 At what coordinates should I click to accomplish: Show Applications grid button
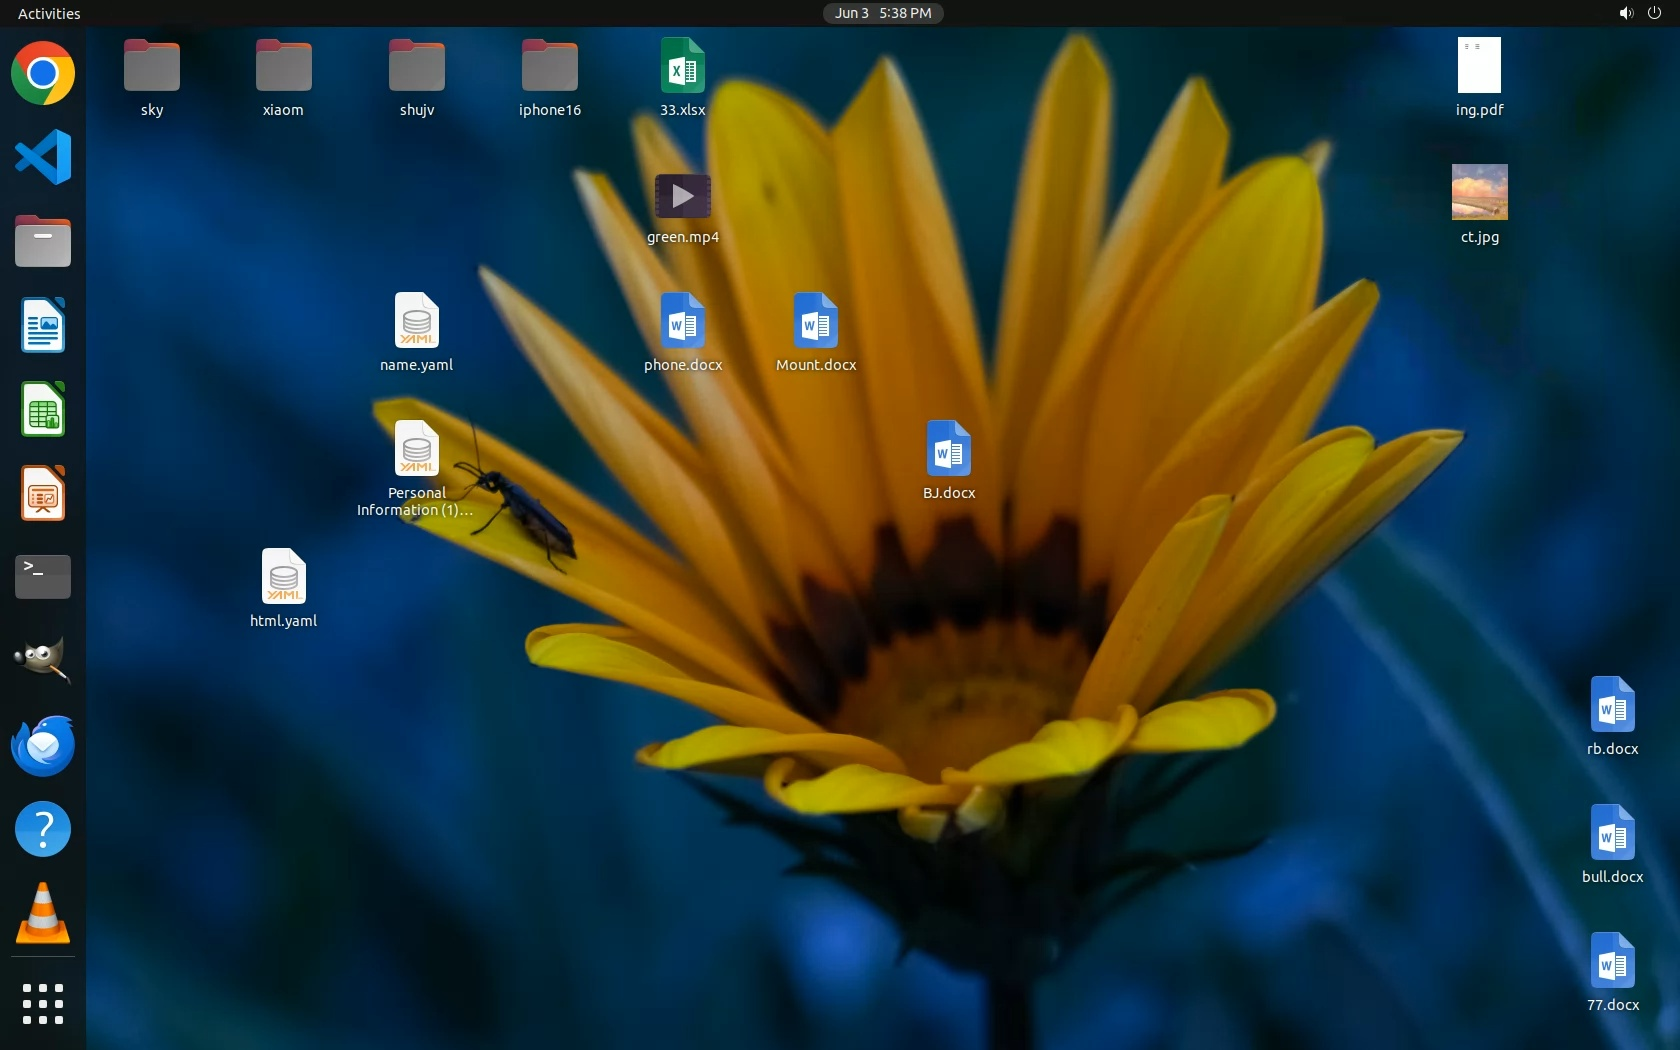(43, 1003)
